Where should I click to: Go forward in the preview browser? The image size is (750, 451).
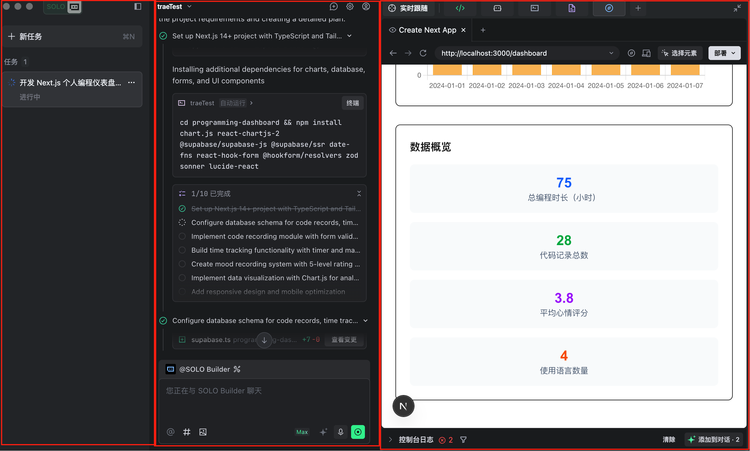click(x=408, y=53)
